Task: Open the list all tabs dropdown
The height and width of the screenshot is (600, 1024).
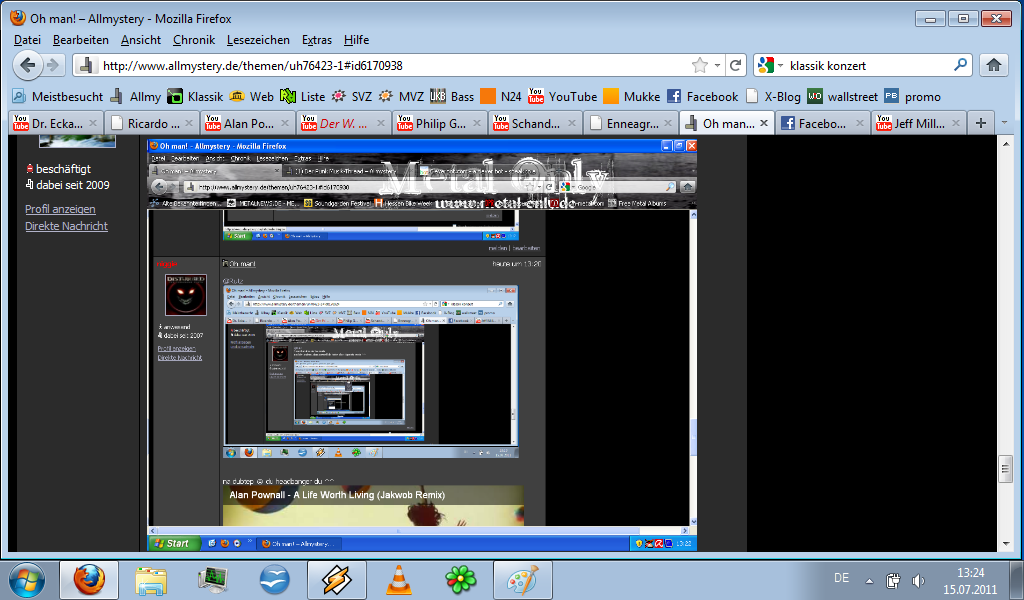Action: tap(1004, 123)
